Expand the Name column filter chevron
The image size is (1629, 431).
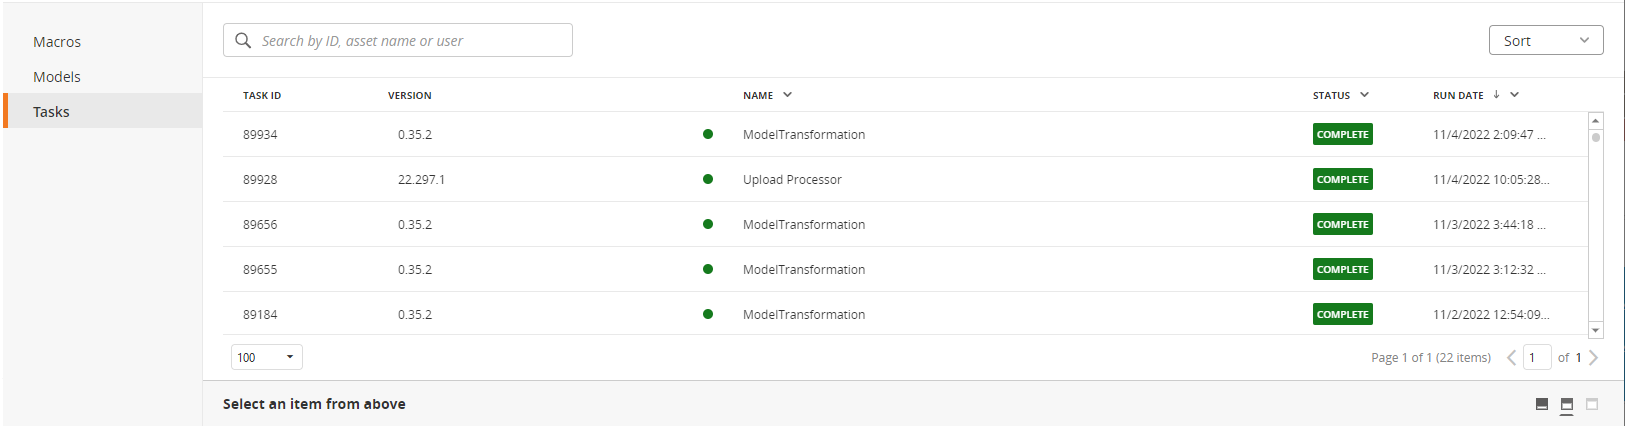tap(787, 95)
